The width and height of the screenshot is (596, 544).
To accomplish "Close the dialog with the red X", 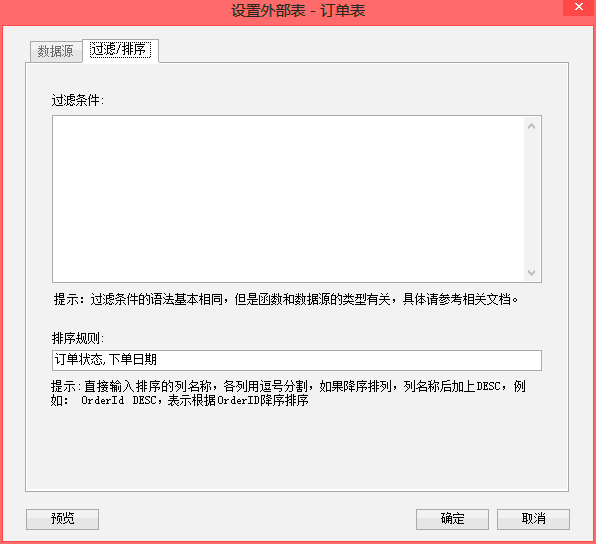I will (579, 7).
